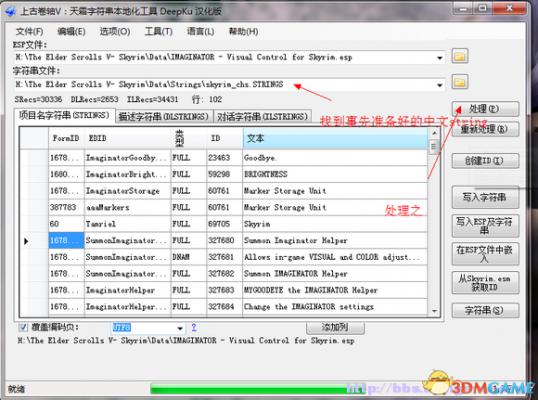
Task: Select the FormID cell 387783
Action: coord(66,207)
